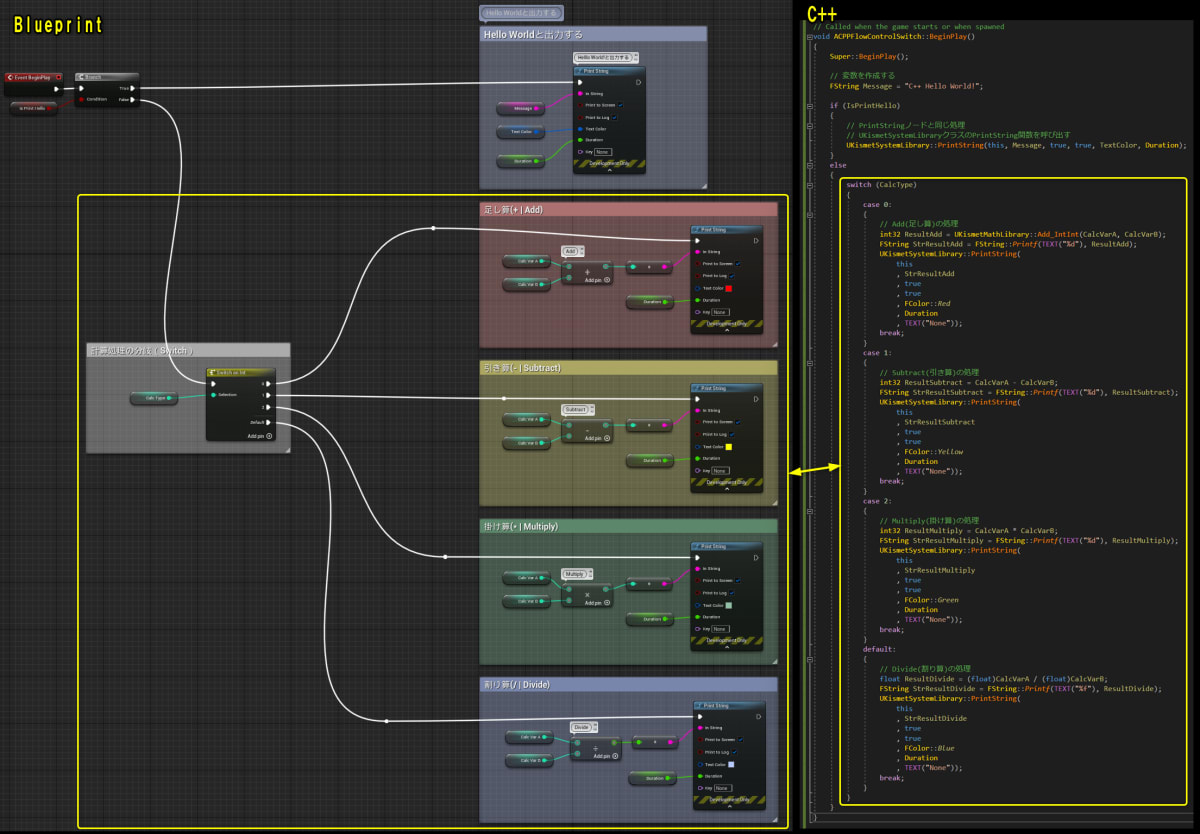Click Event BeginPlay's exec output pin
This screenshot has height=834, width=1200.
pyautogui.click(x=56, y=89)
